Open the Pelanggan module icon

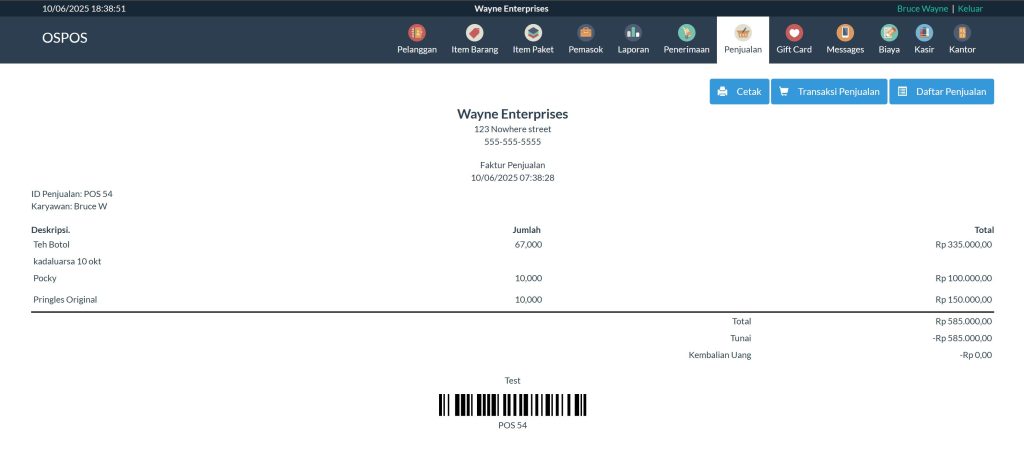416,33
